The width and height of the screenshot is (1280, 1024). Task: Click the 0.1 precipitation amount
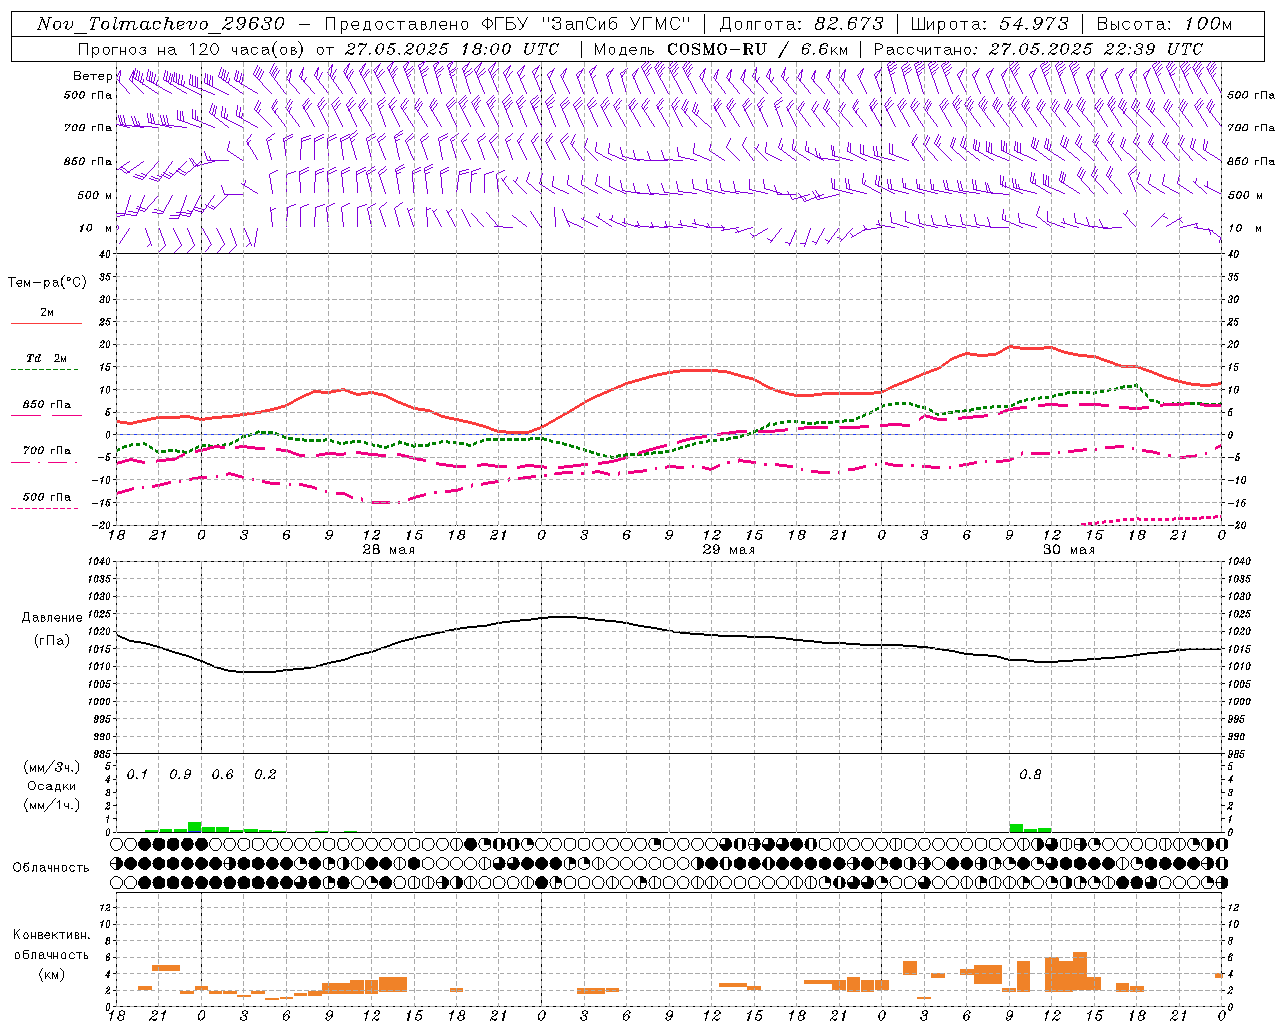point(137,774)
